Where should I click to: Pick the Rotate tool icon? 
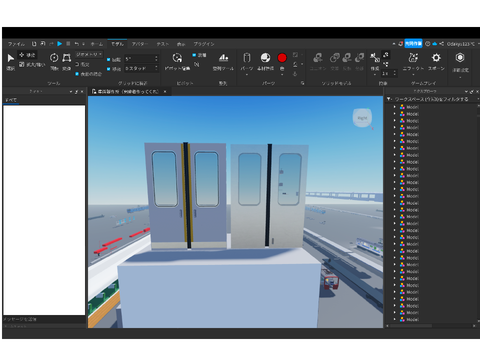54,58
